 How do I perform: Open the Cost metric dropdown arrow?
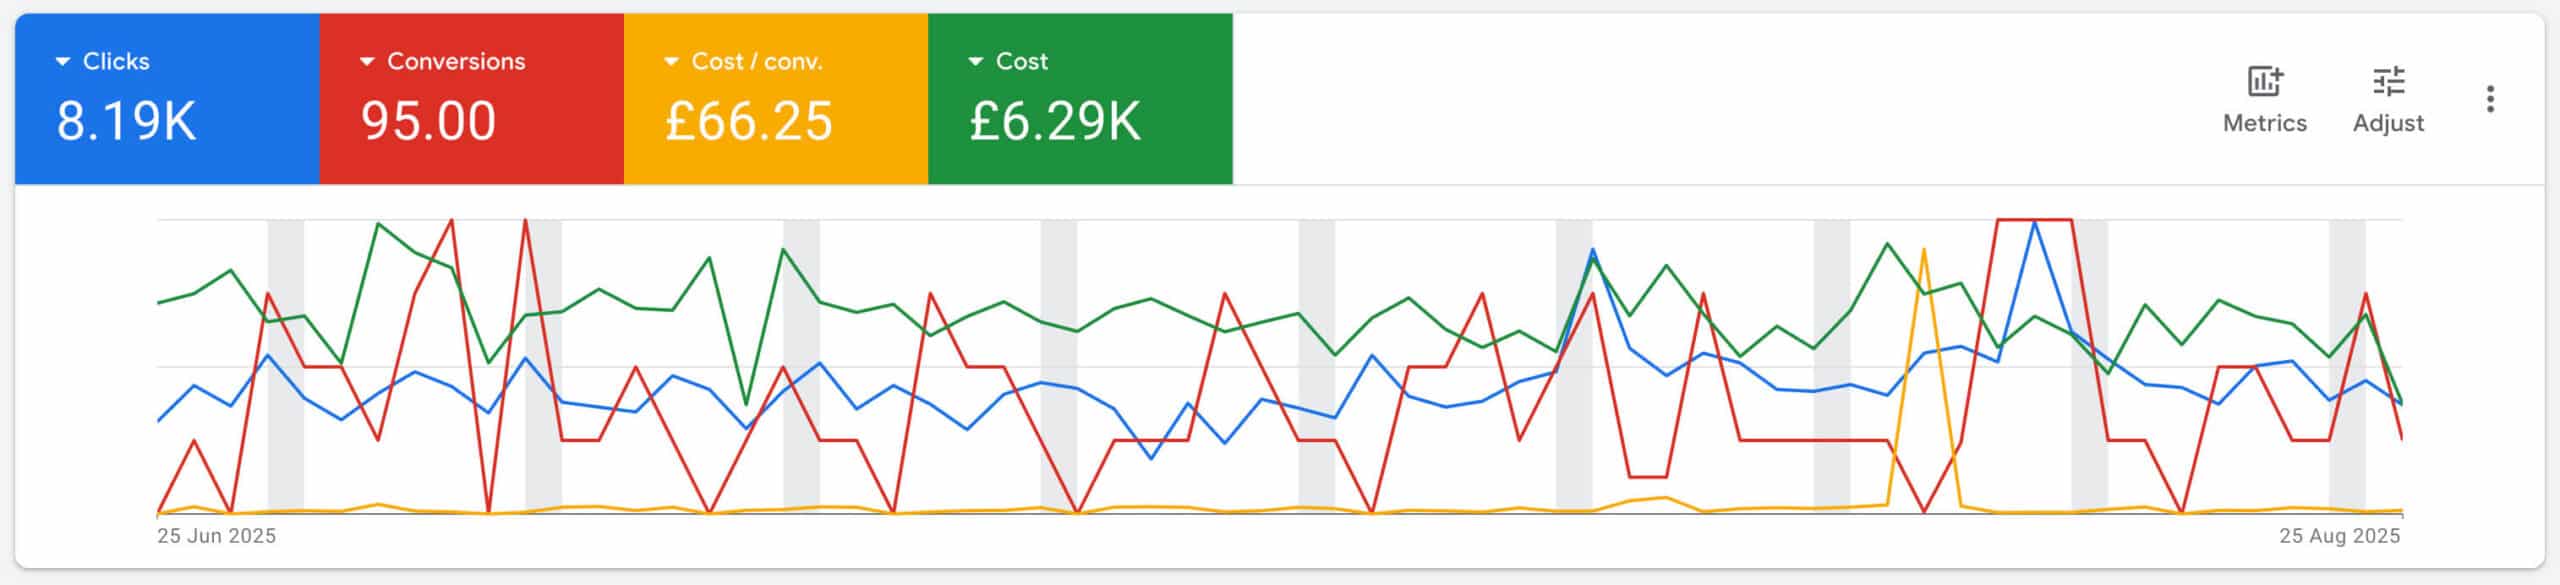coord(976,62)
